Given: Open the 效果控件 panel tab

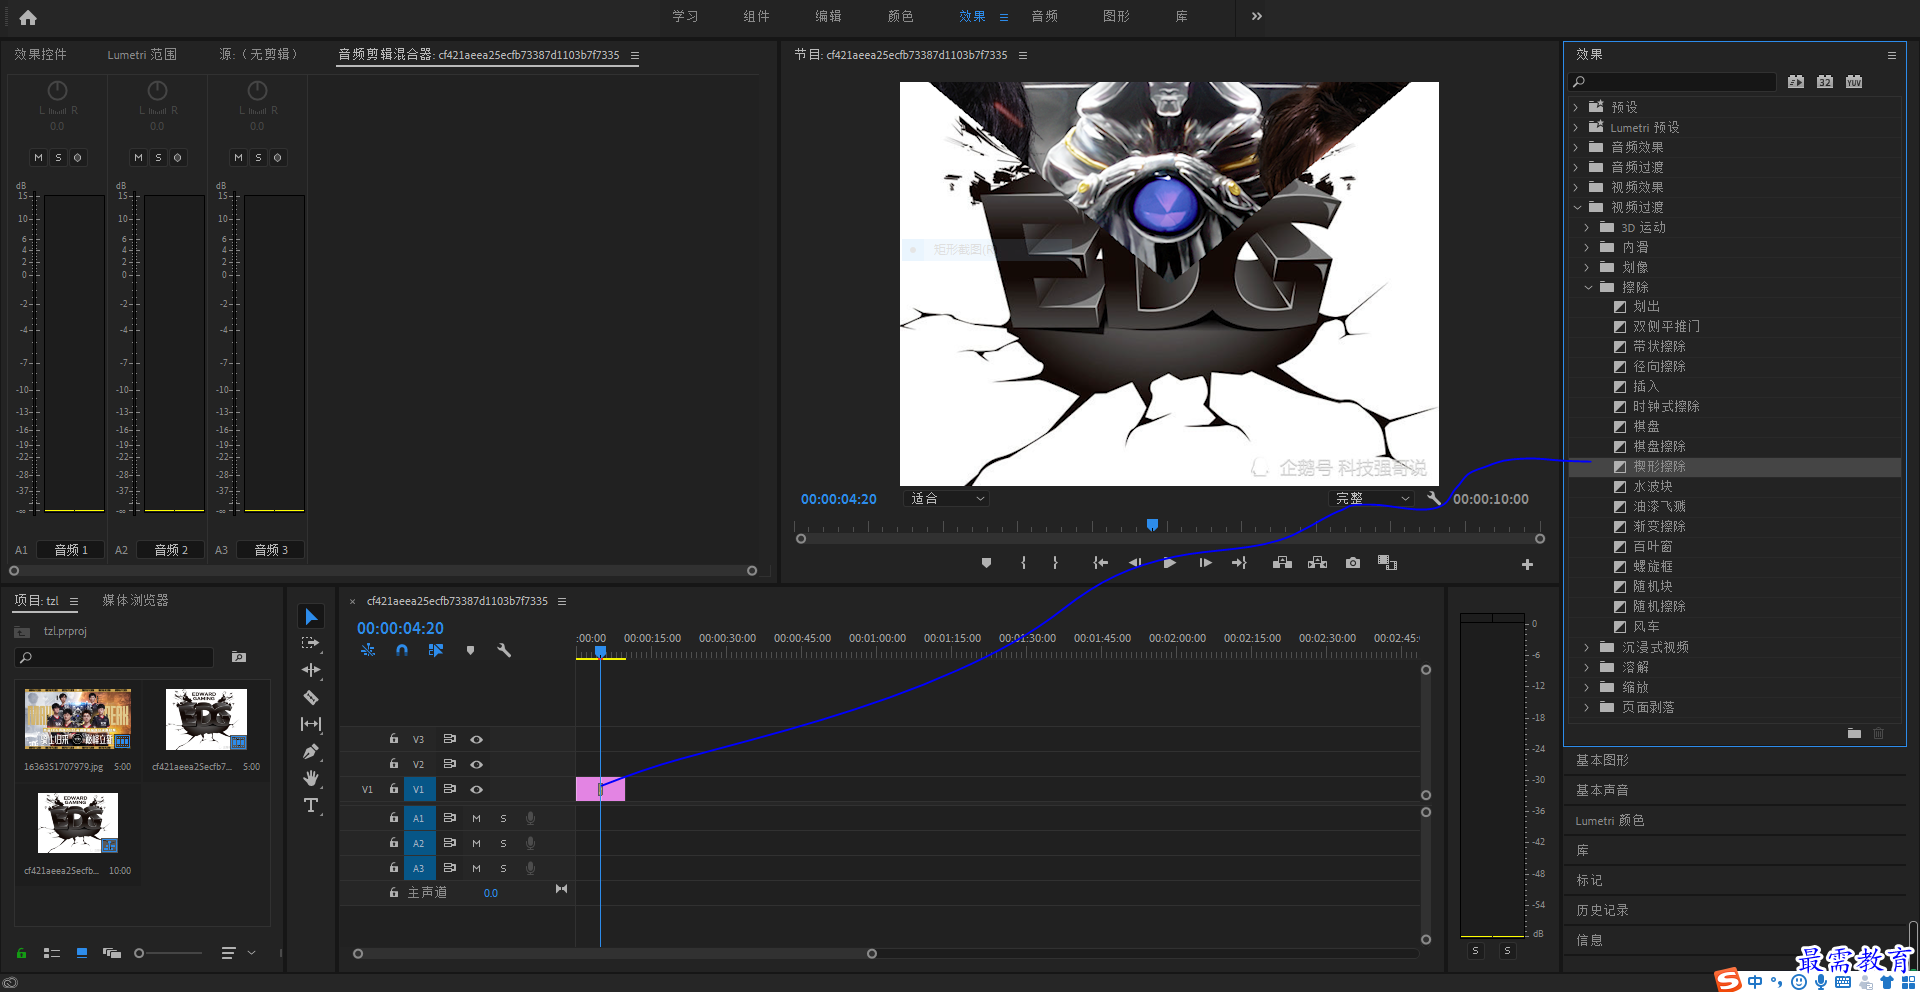Looking at the screenshot, I should pos(40,54).
